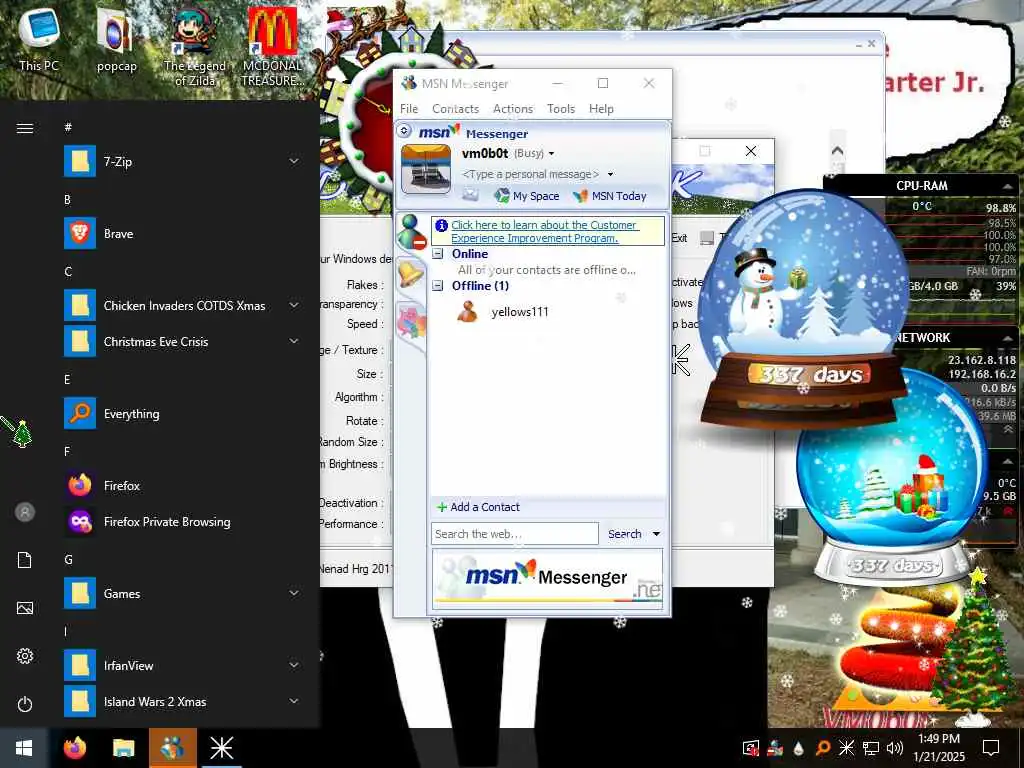Expand the IrfanView folder chevron
This screenshot has width=1024, height=768.
click(x=294, y=665)
